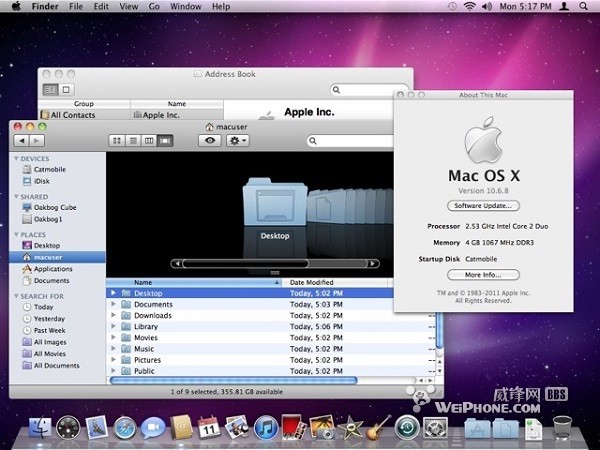Collapse SEARCH FOR sidebar section
The image size is (600, 450).
(x=16, y=296)
